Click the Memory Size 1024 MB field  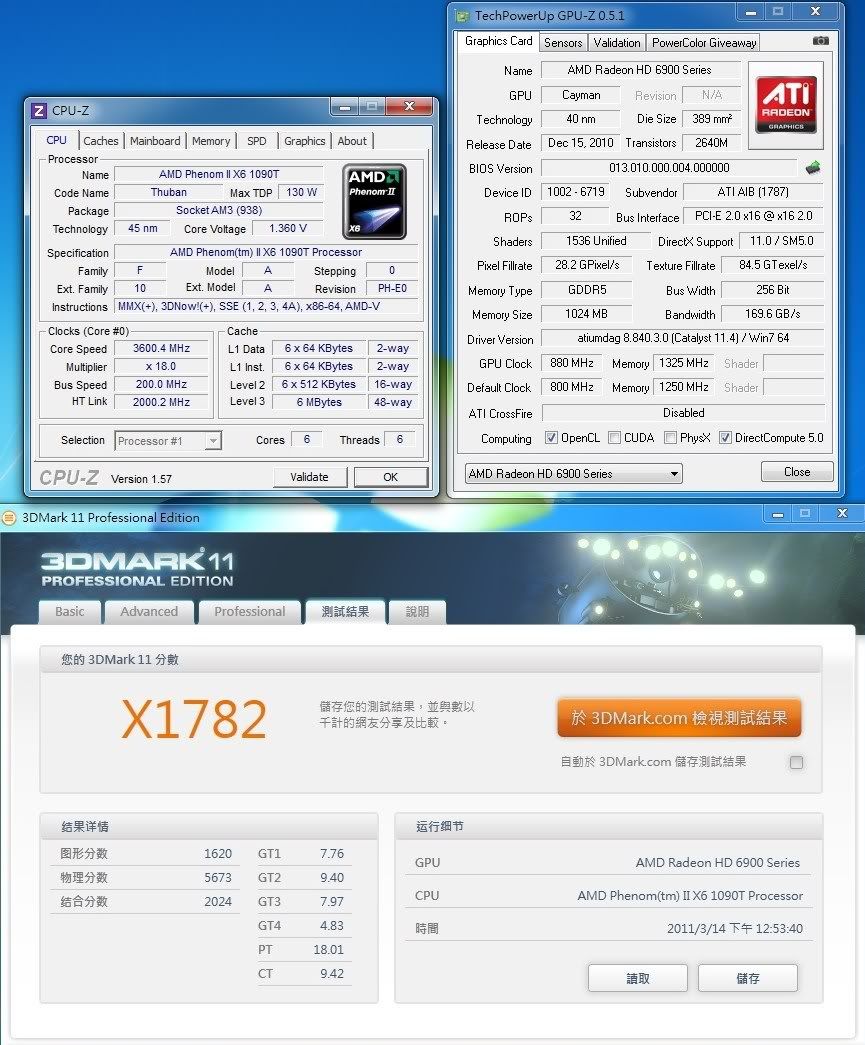pyautogui.click(x=586, y=314)
